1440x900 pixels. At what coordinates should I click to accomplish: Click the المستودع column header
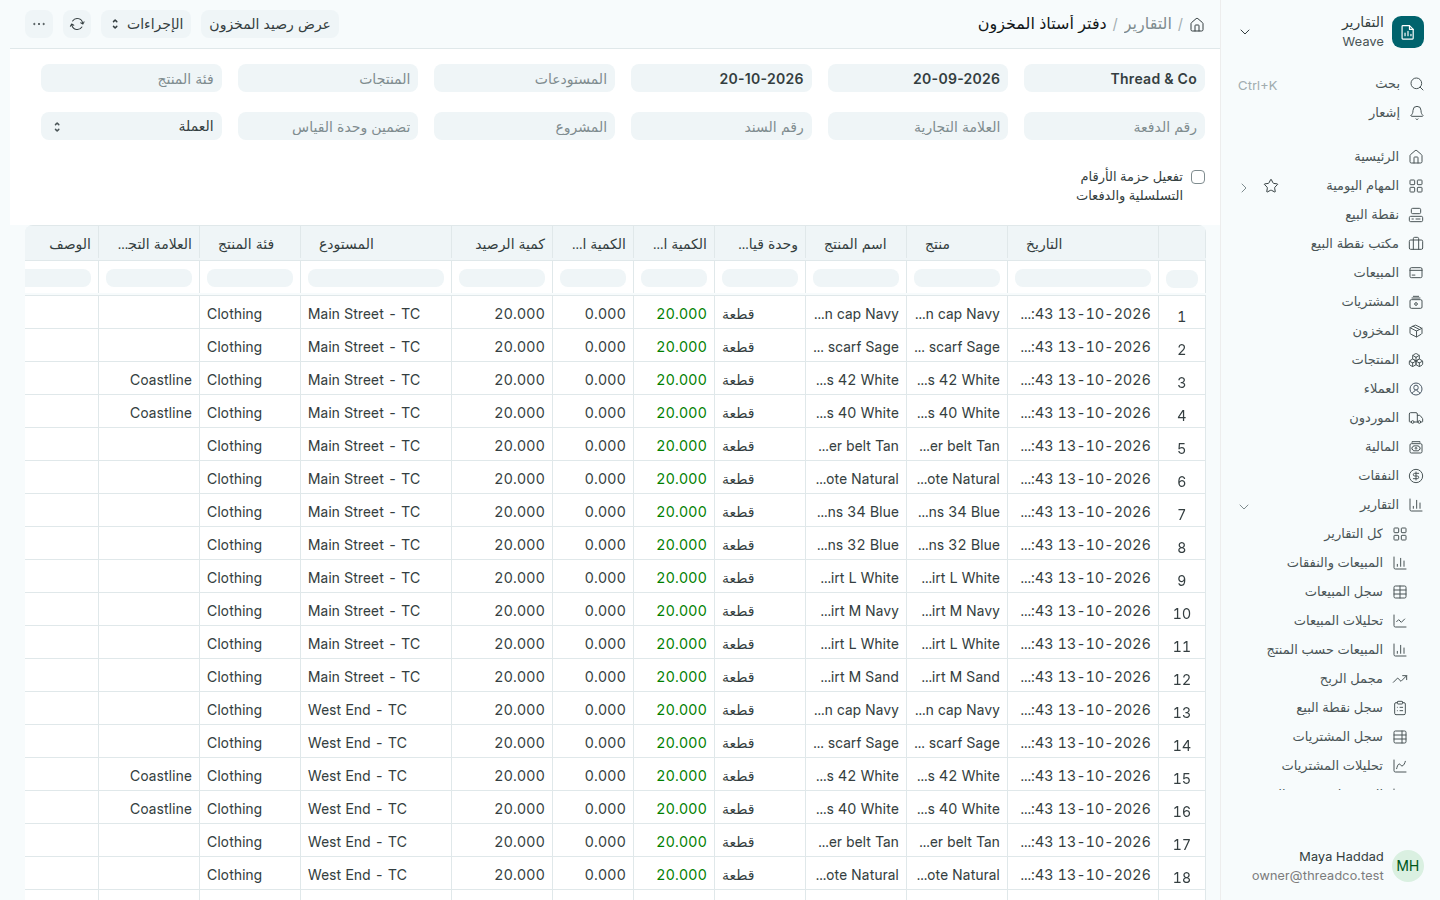click(375, 244)
